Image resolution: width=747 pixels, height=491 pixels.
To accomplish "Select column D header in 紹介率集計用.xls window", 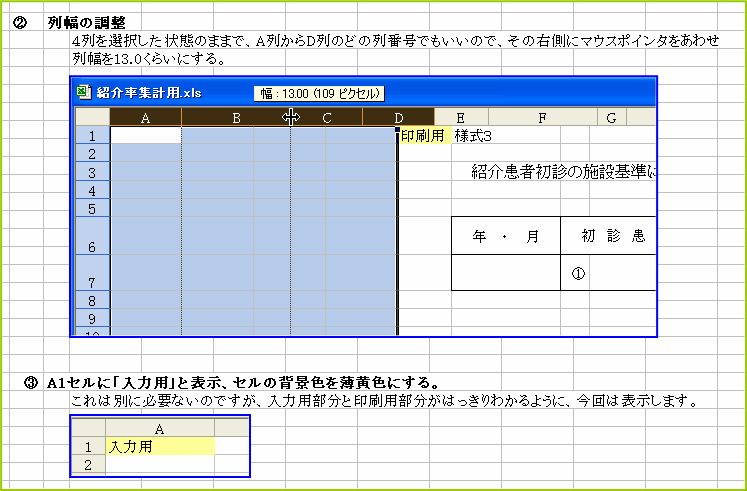I will (x=399, y=117).
